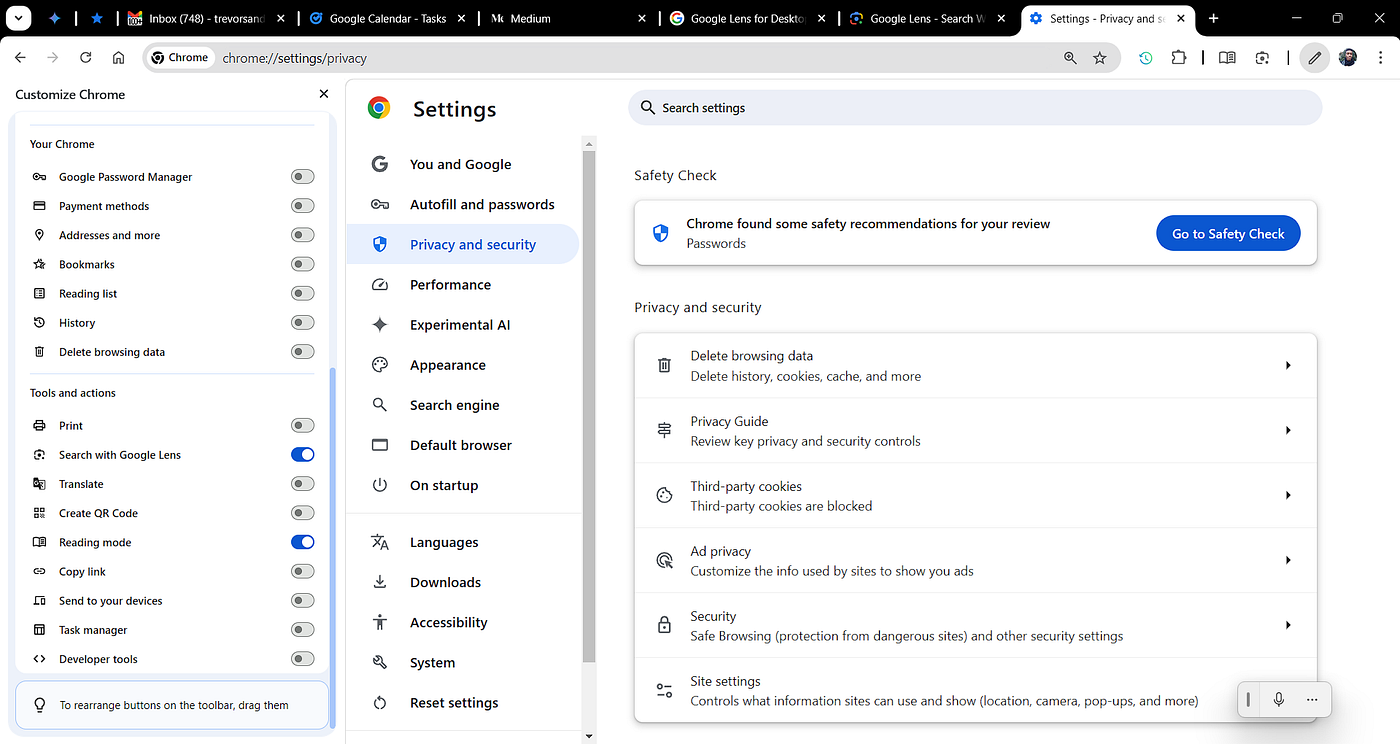Enable the Translate toggle
Screen dimensions: 1400x744
point(302,484)
